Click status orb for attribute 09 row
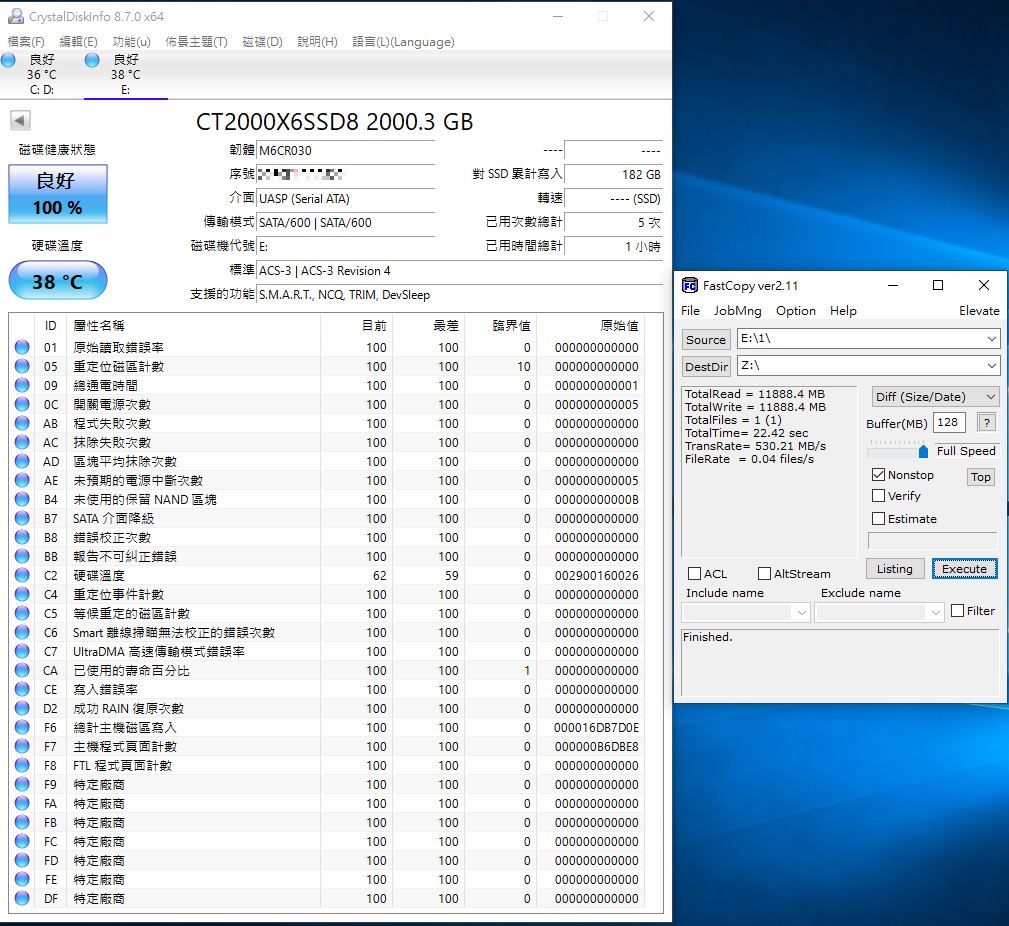Screen dimensions: 1009x926 pyautogui.click(x=22, y=385)
